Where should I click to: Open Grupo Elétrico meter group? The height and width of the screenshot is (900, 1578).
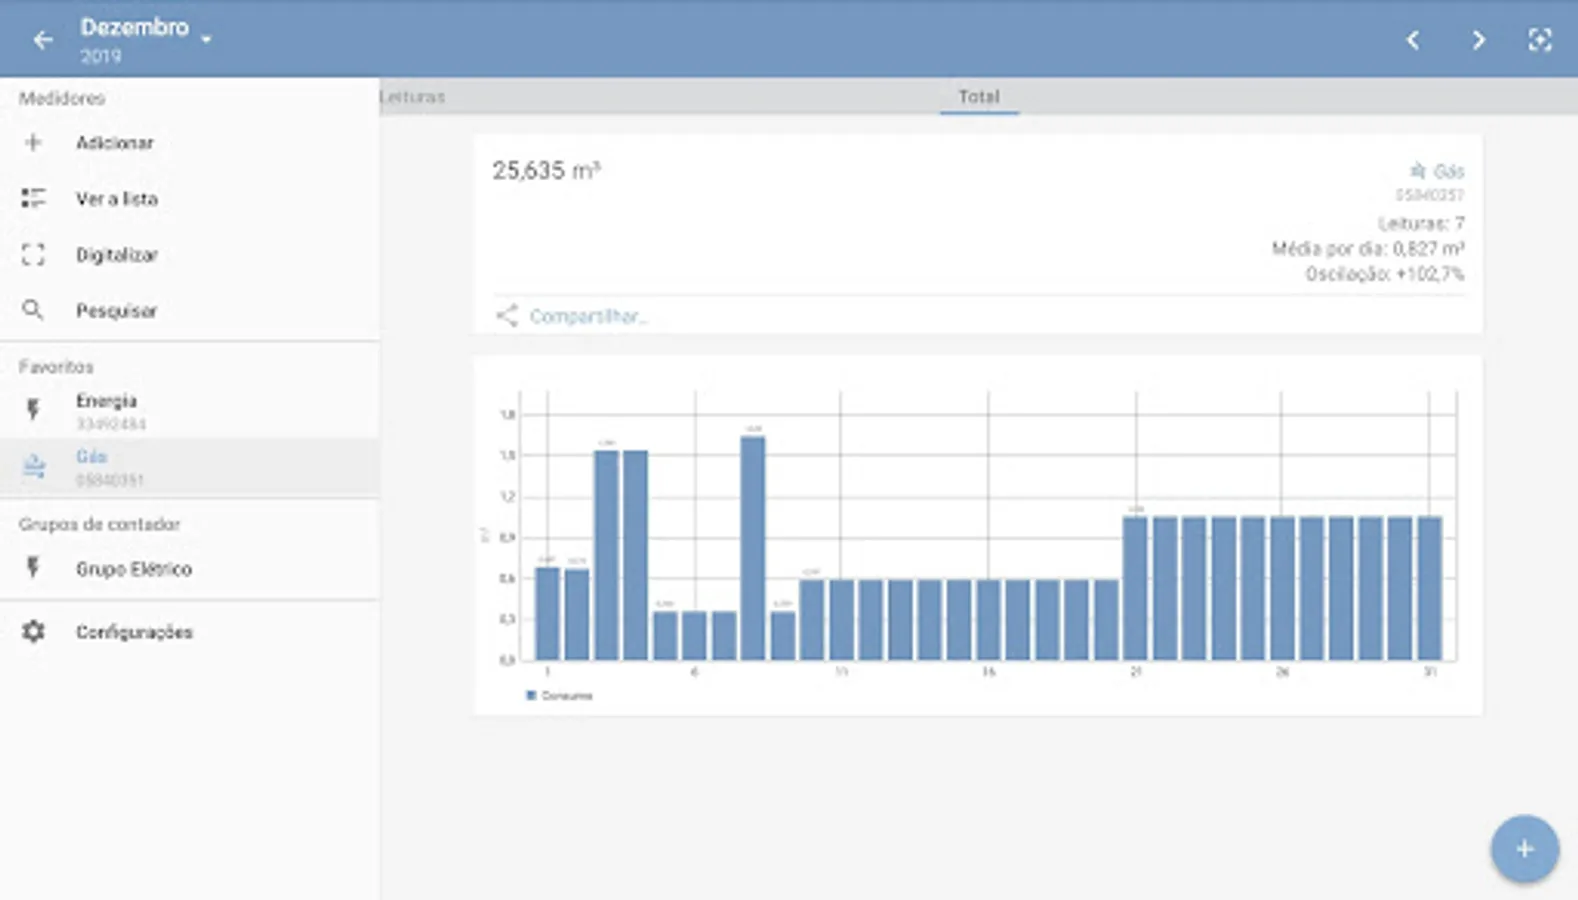click(x=190, y=569)
